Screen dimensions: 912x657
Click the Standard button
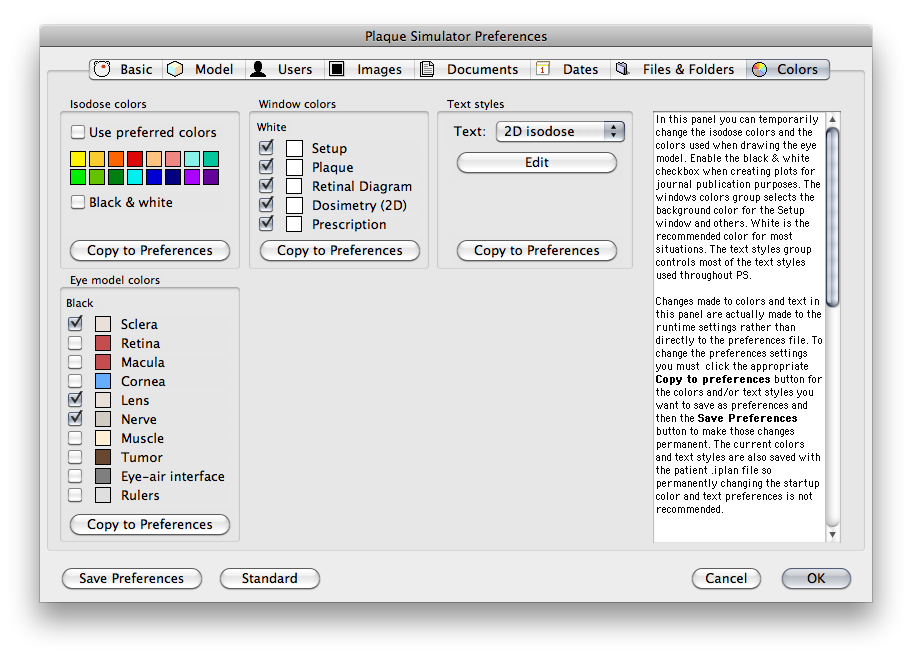click(x=269, y=579)
